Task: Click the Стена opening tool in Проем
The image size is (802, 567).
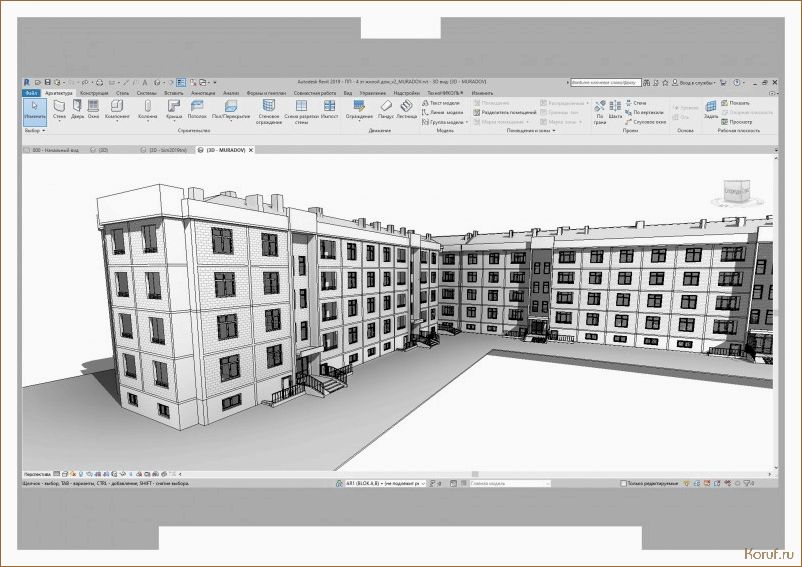Action: (636, 103)
